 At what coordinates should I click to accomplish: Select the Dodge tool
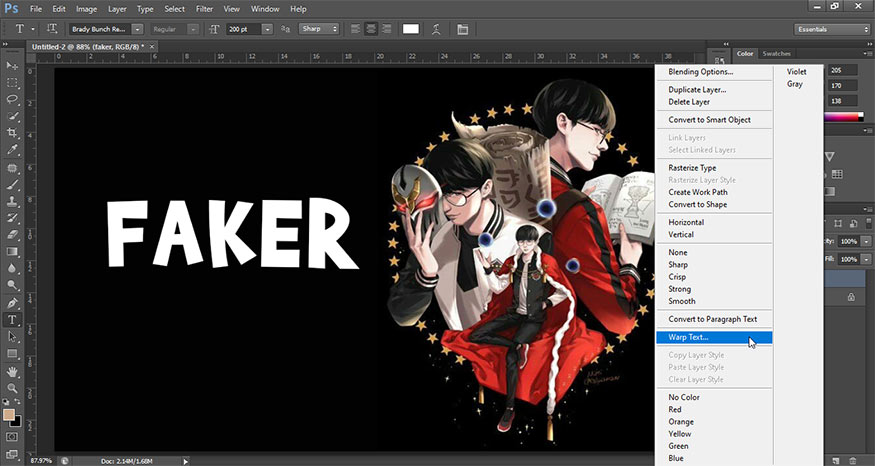12,285
